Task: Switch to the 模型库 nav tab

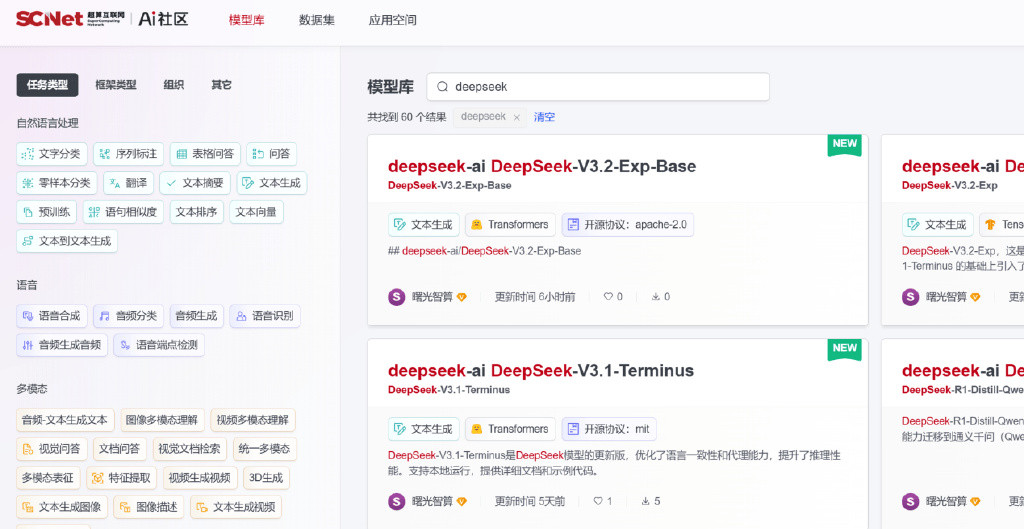Action: 246,20
